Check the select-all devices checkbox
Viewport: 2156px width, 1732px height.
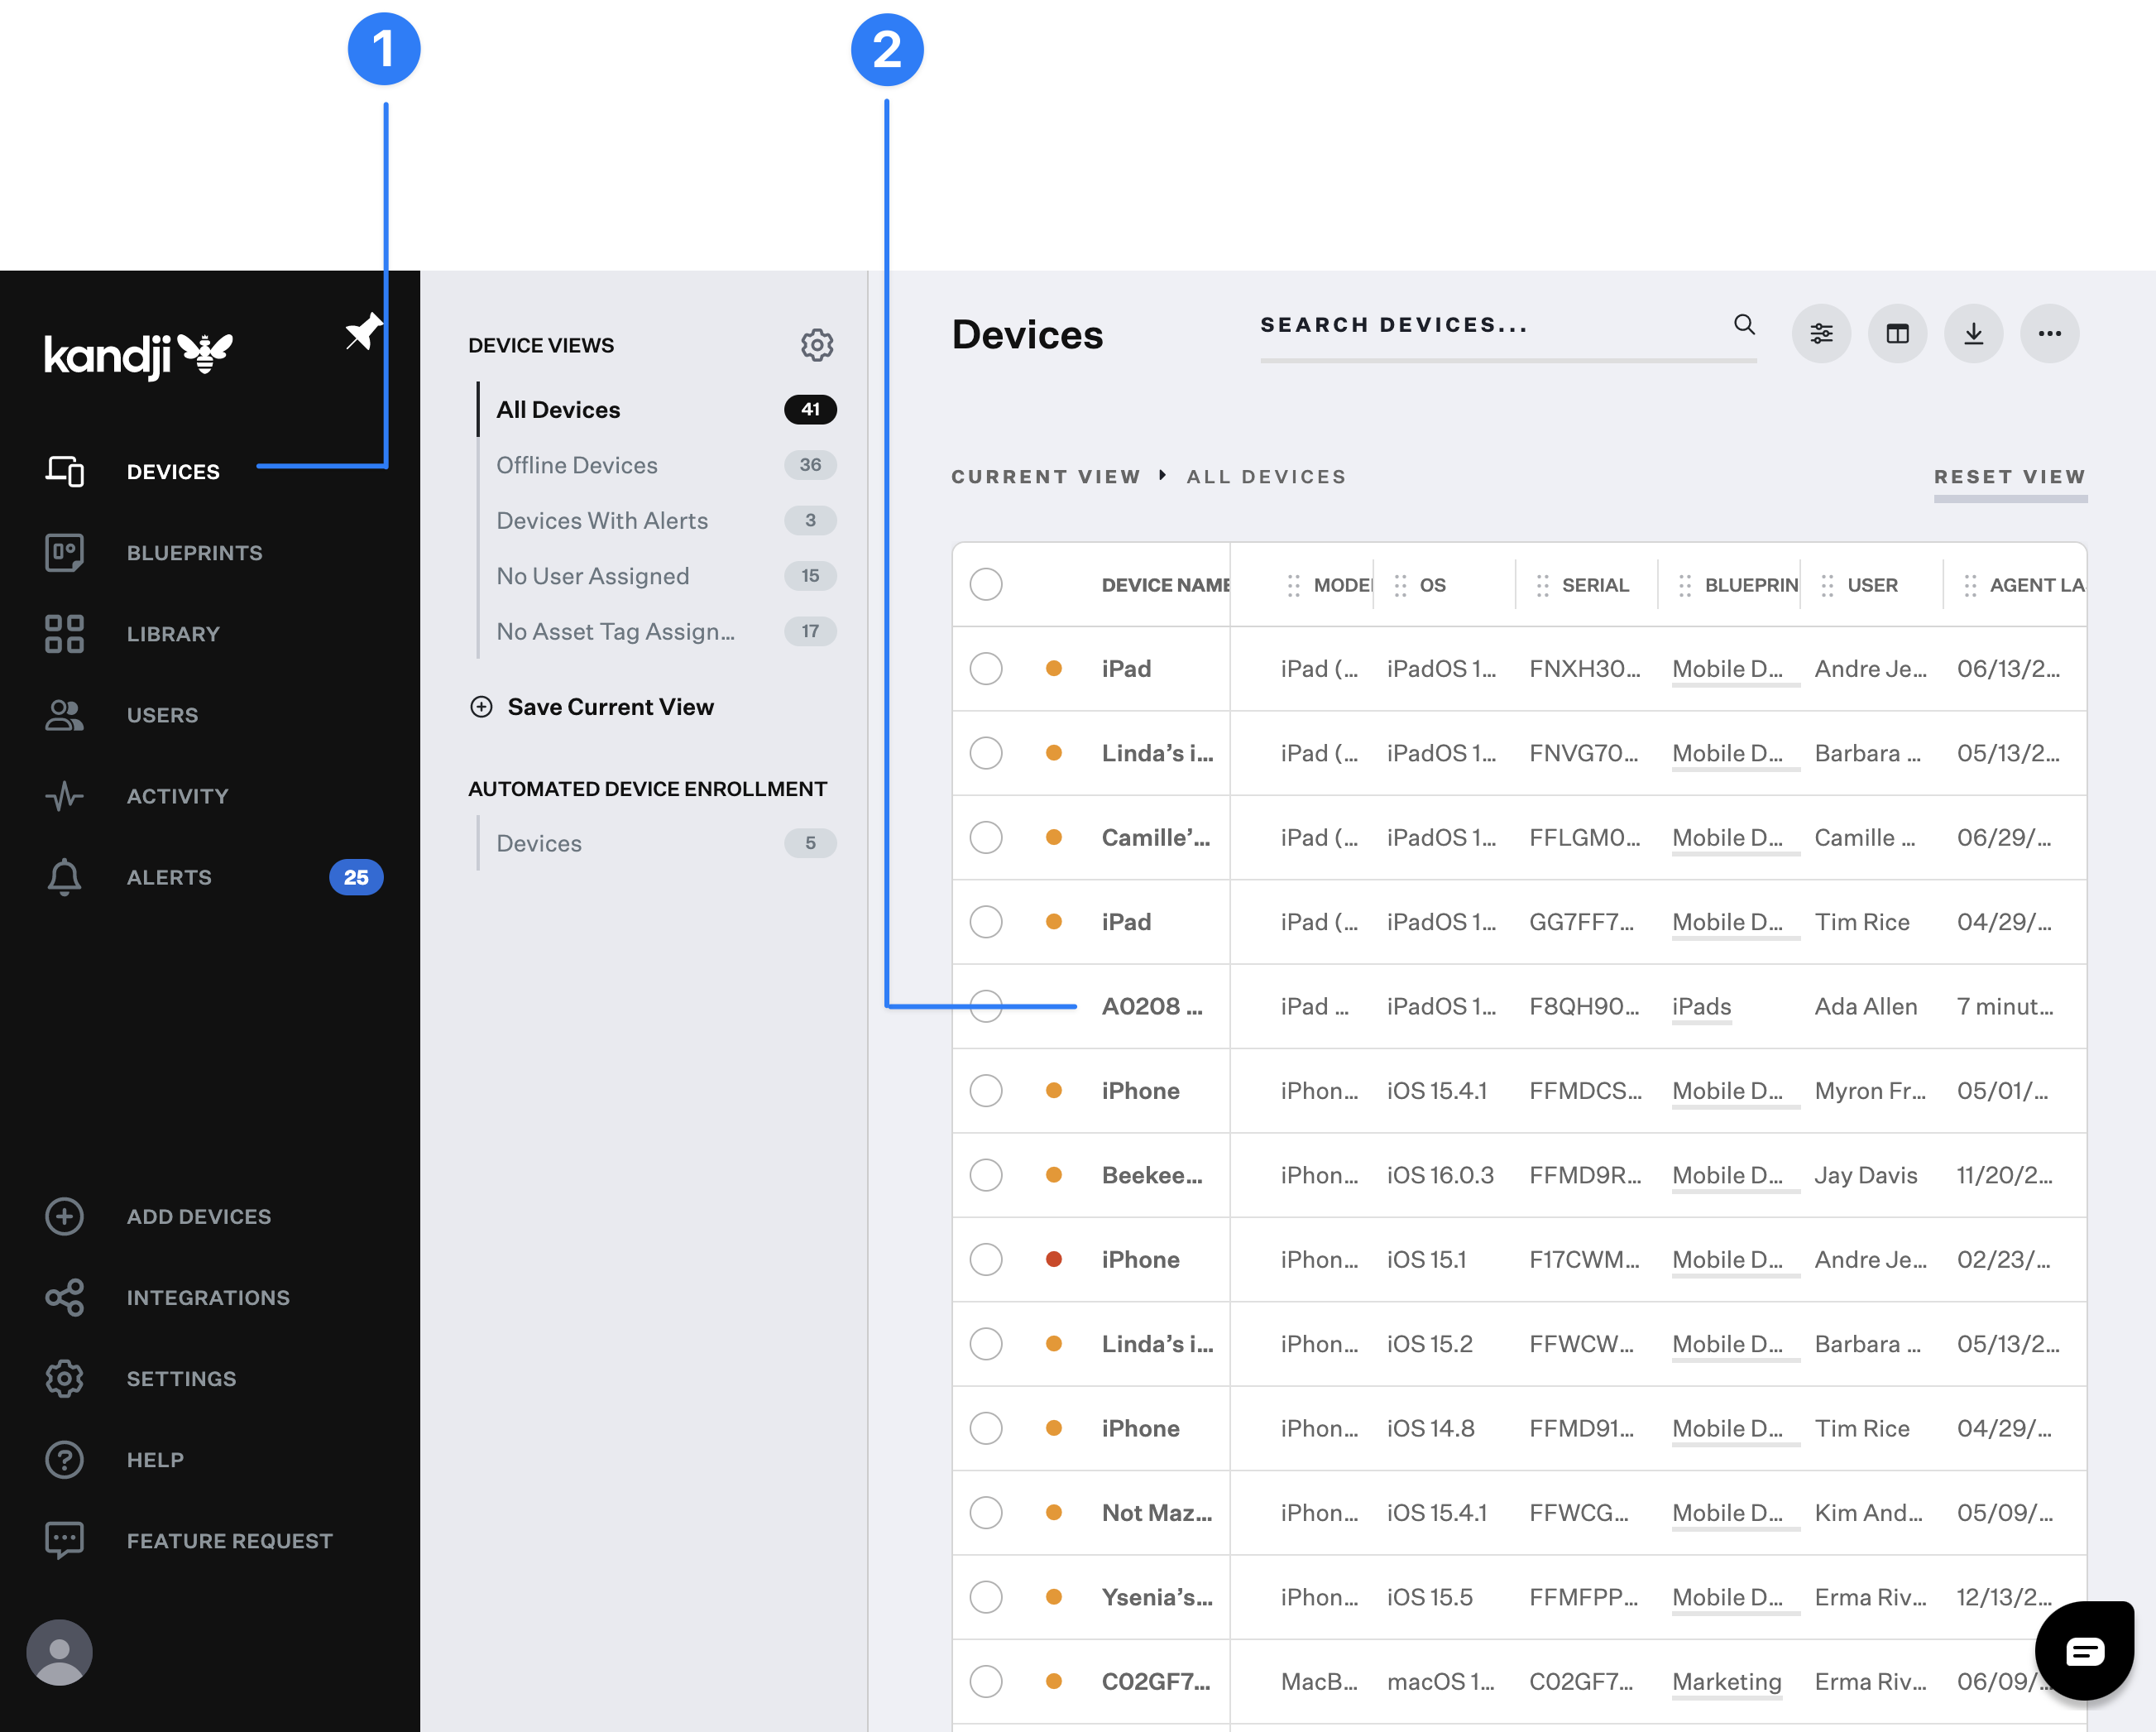point(986,584)
